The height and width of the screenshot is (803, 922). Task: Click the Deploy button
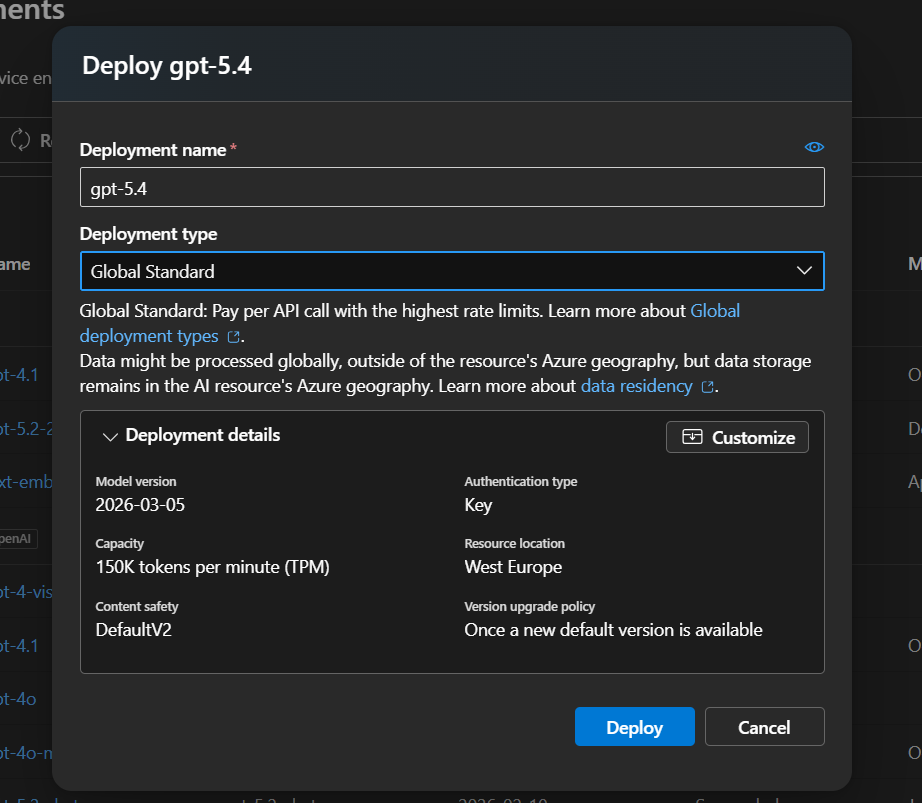click(x=634, y=727)
